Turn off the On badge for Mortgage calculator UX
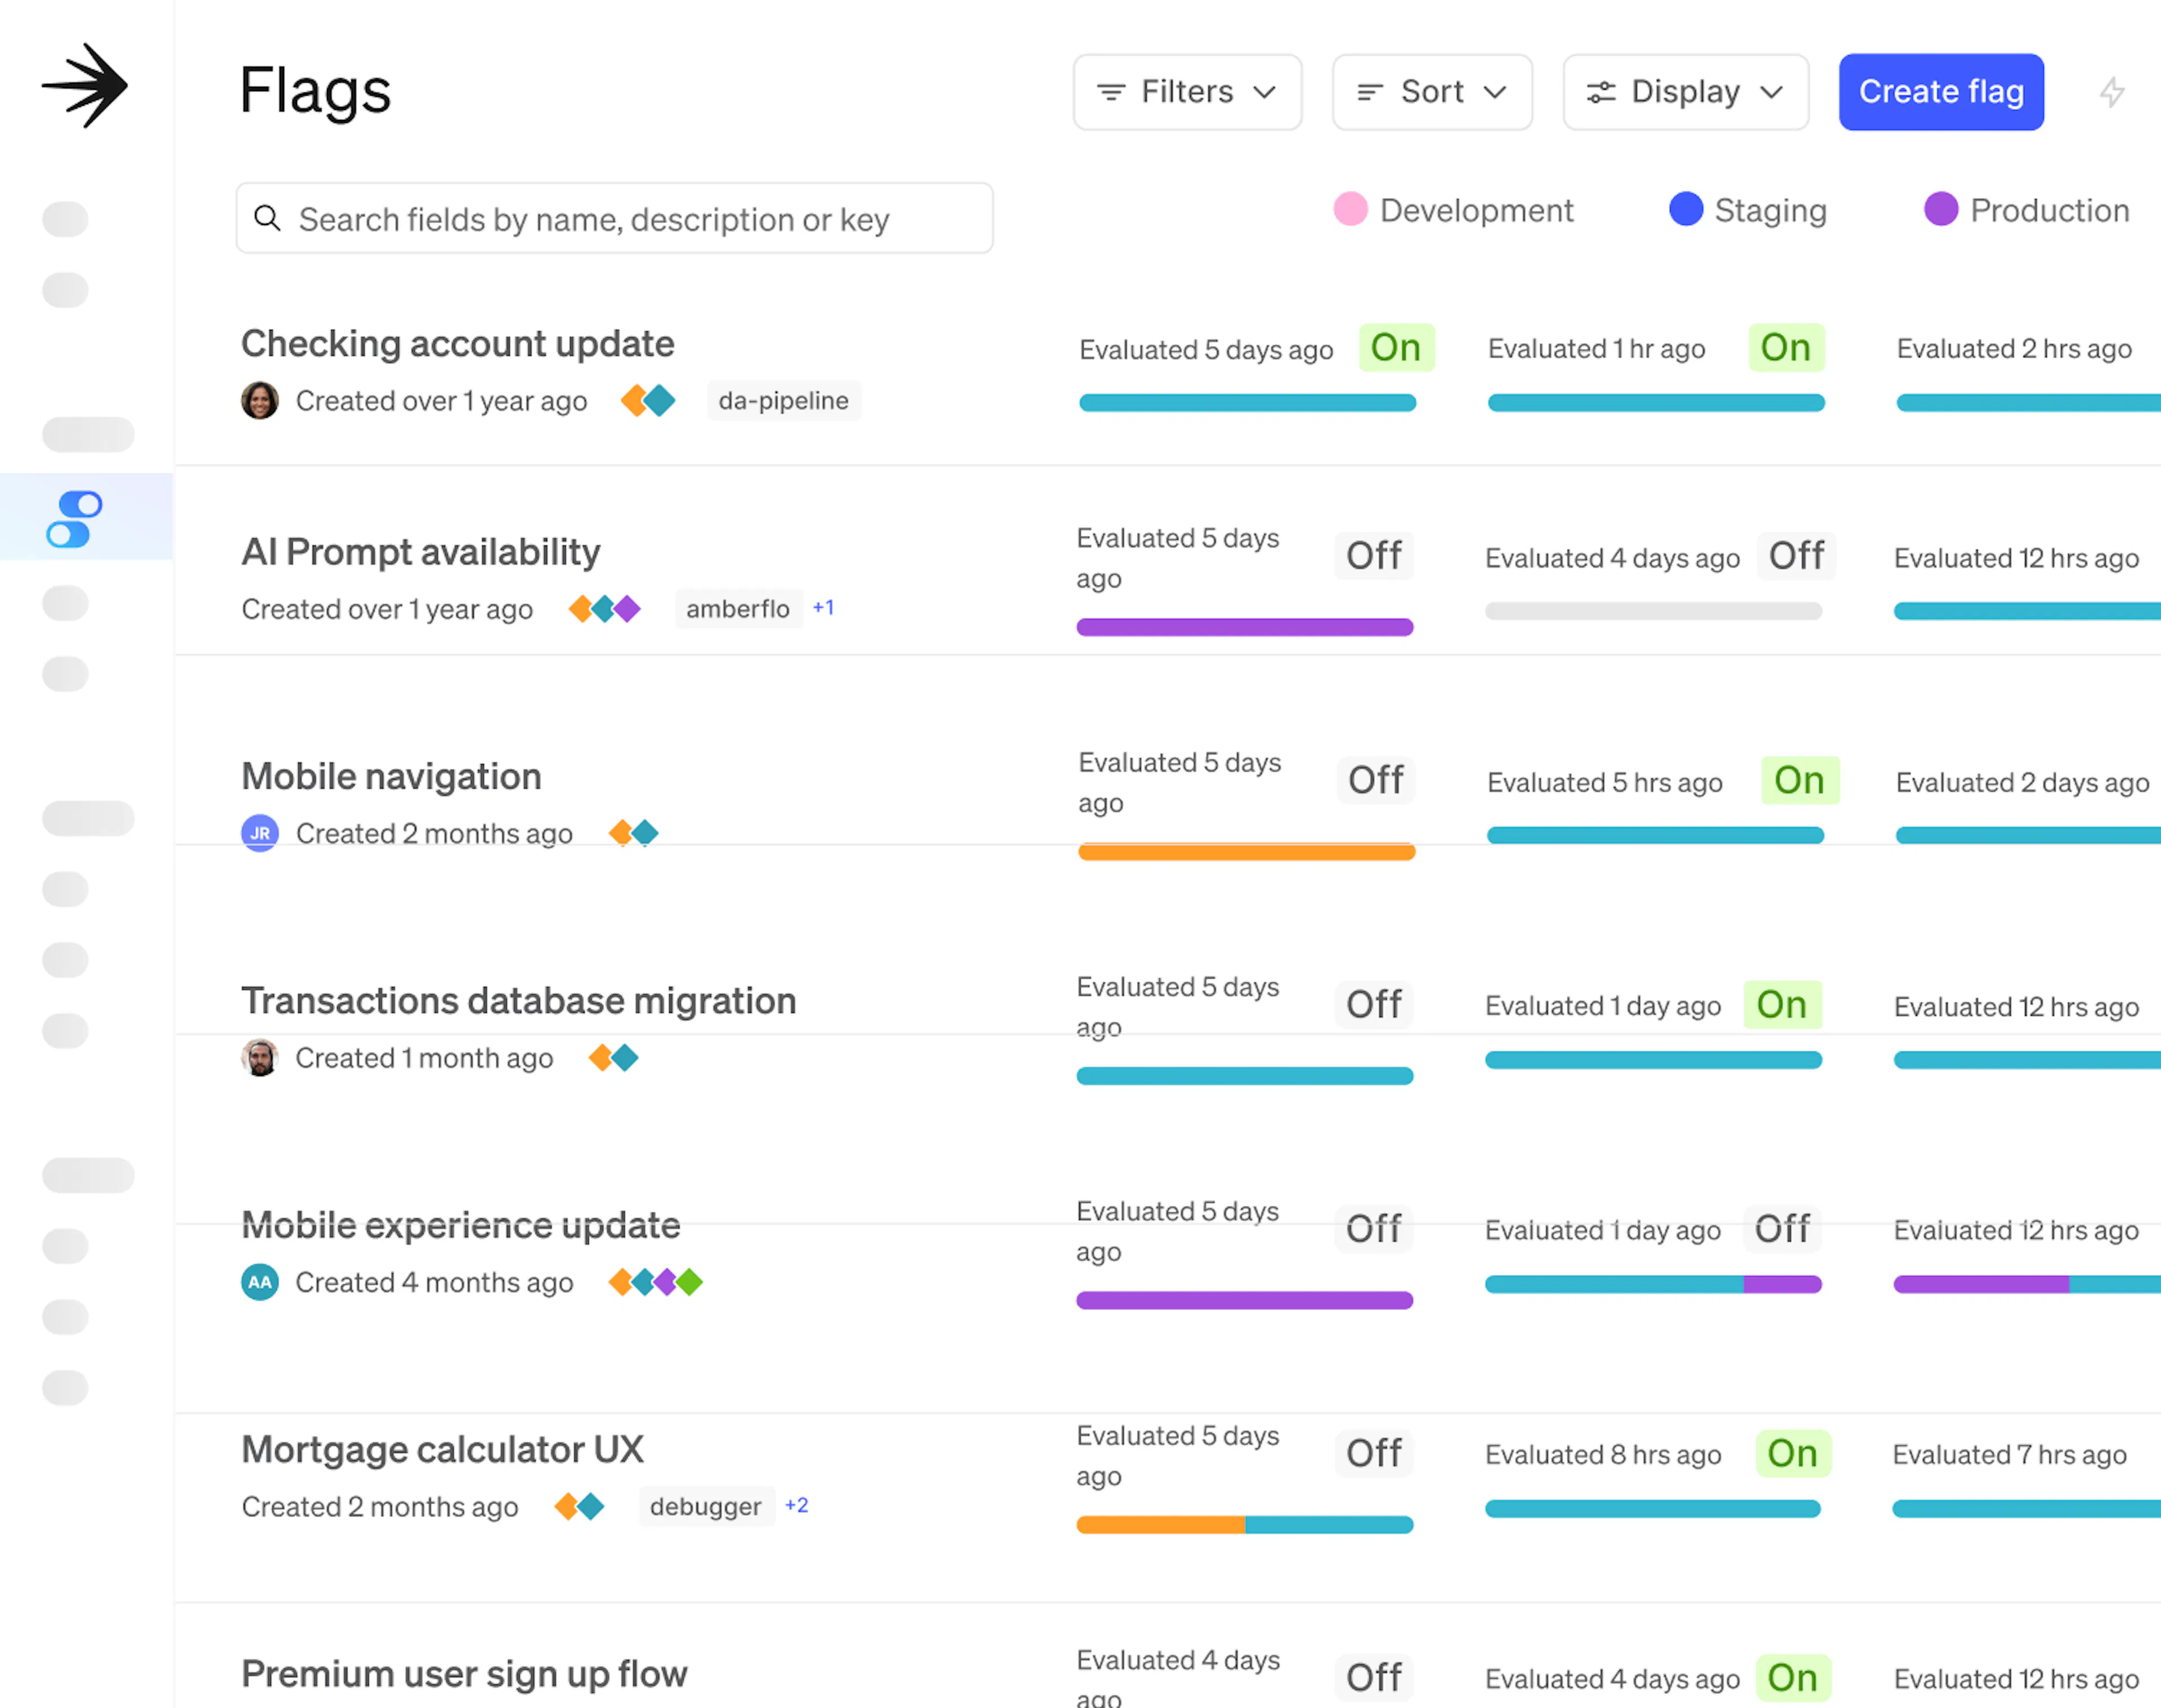This screenshot has width=2161, height=1708. click(x=1793, y=1454)
